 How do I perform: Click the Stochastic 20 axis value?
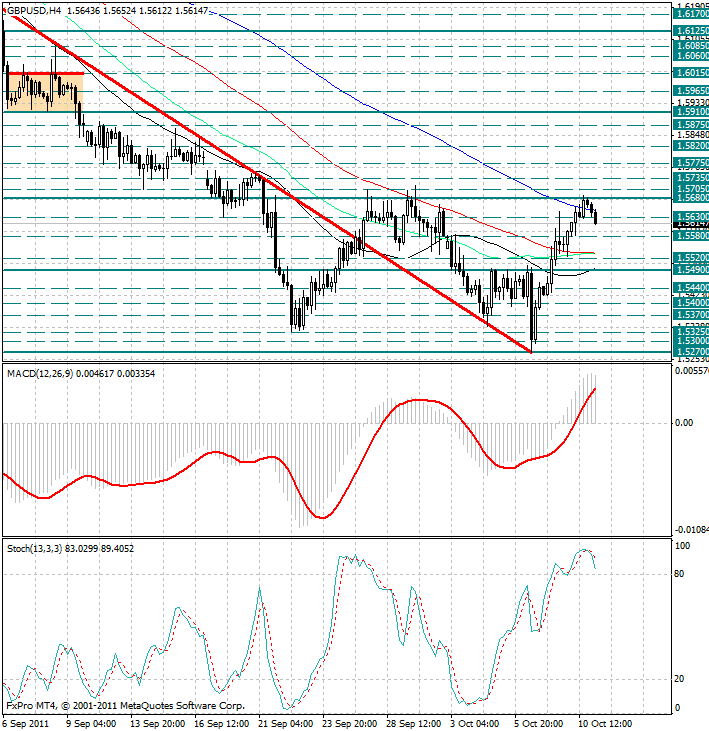click(680, 679)
